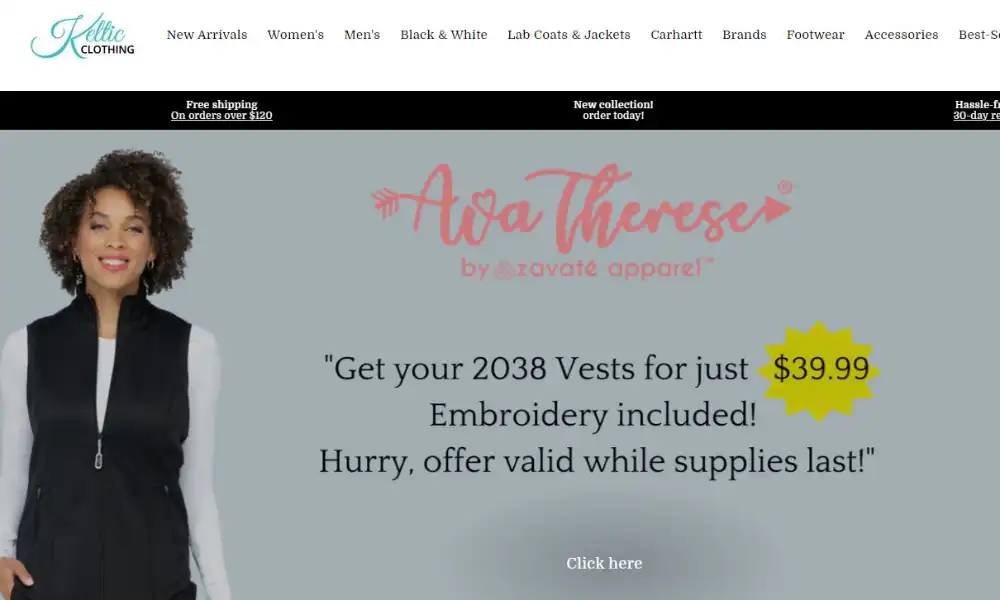Image resolution: width=1000 pixels, height=600 pixels.
Task: Click the 'Embroidery included!' promo text
Action: tap(592, 415)
